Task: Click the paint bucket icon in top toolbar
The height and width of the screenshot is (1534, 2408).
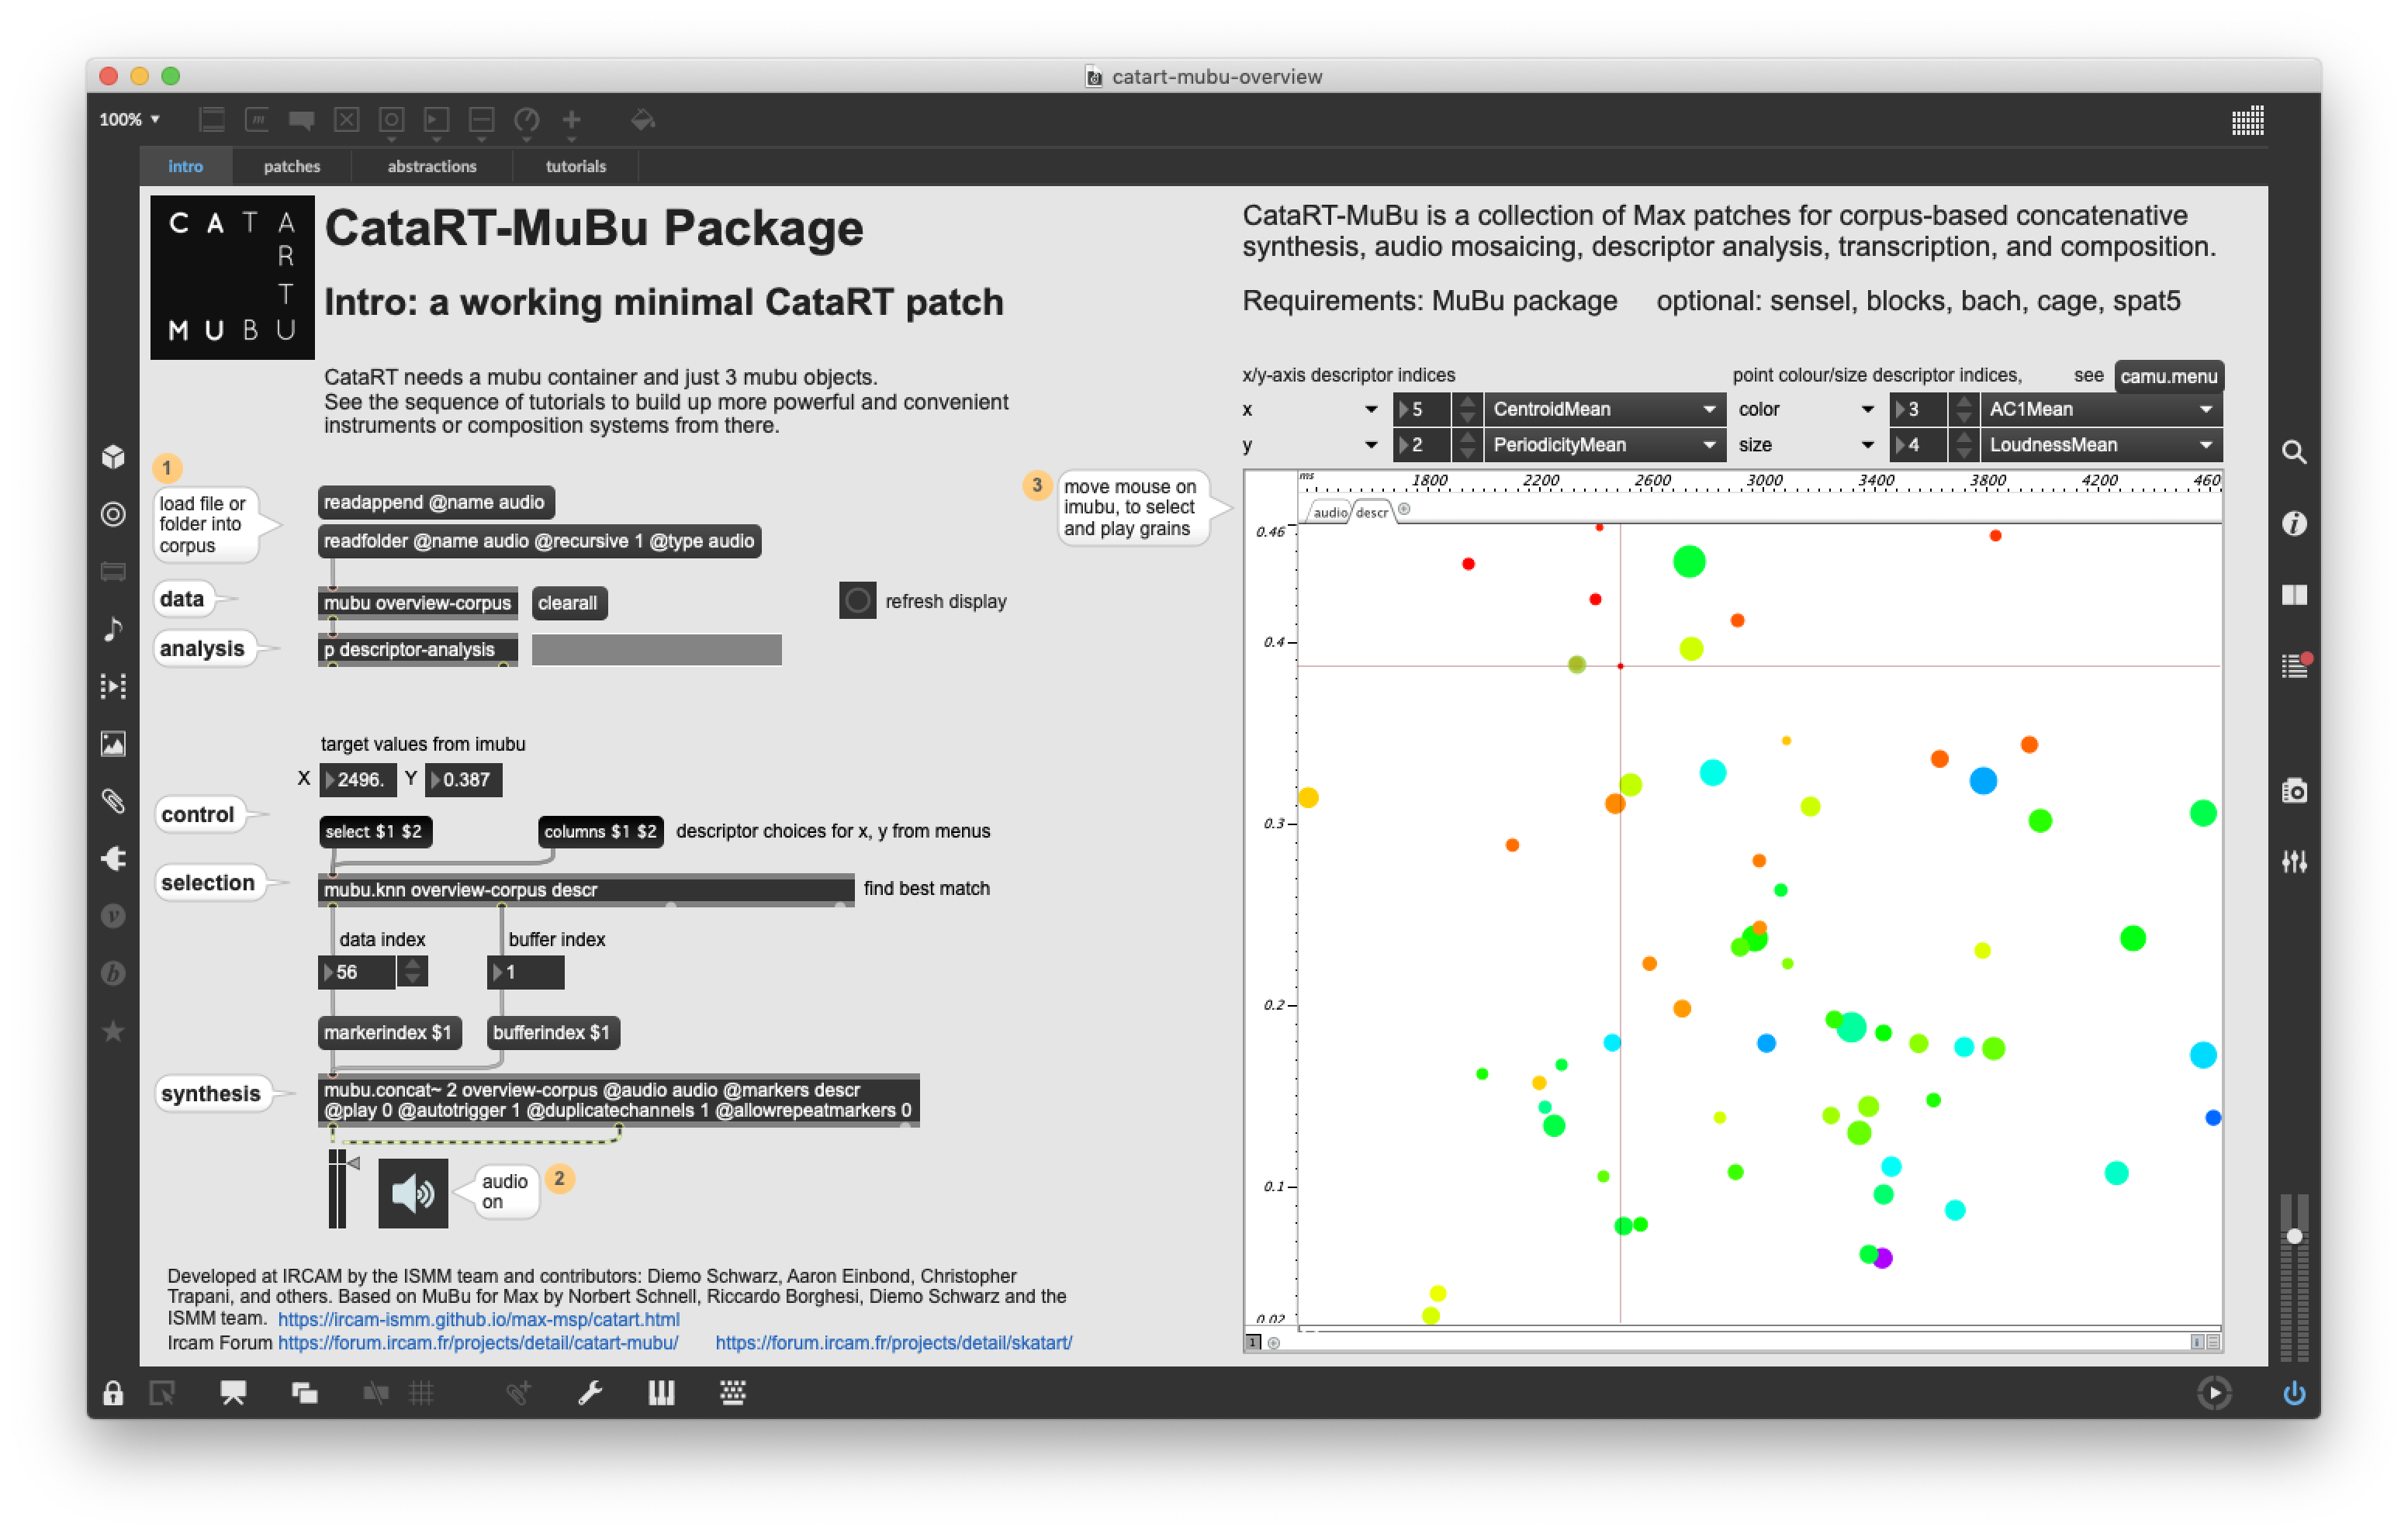Action: [x=643, y=120]
